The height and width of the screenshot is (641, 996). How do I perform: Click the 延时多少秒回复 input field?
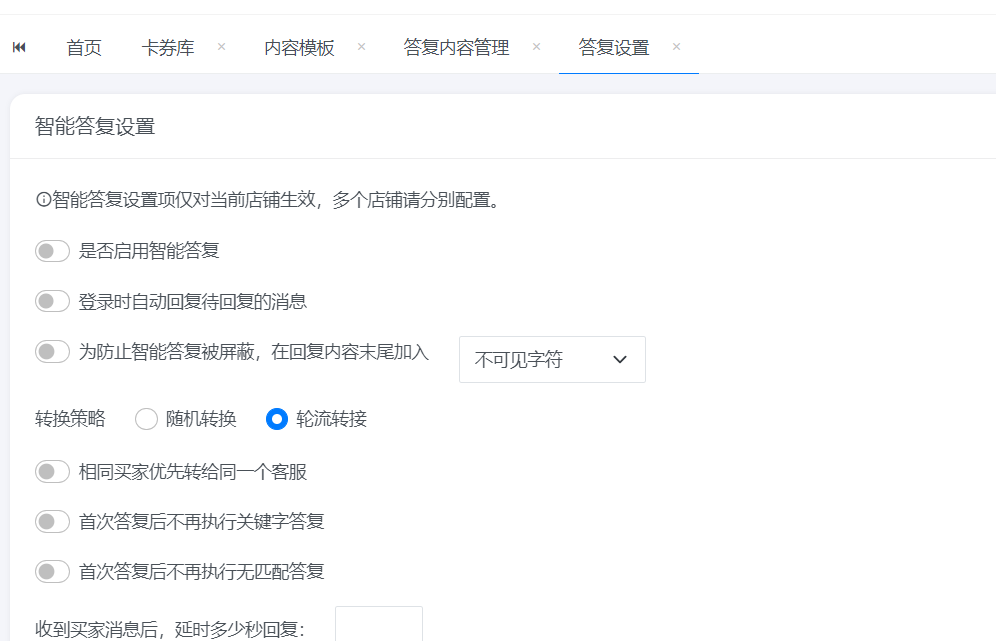[x=378, y=625]
